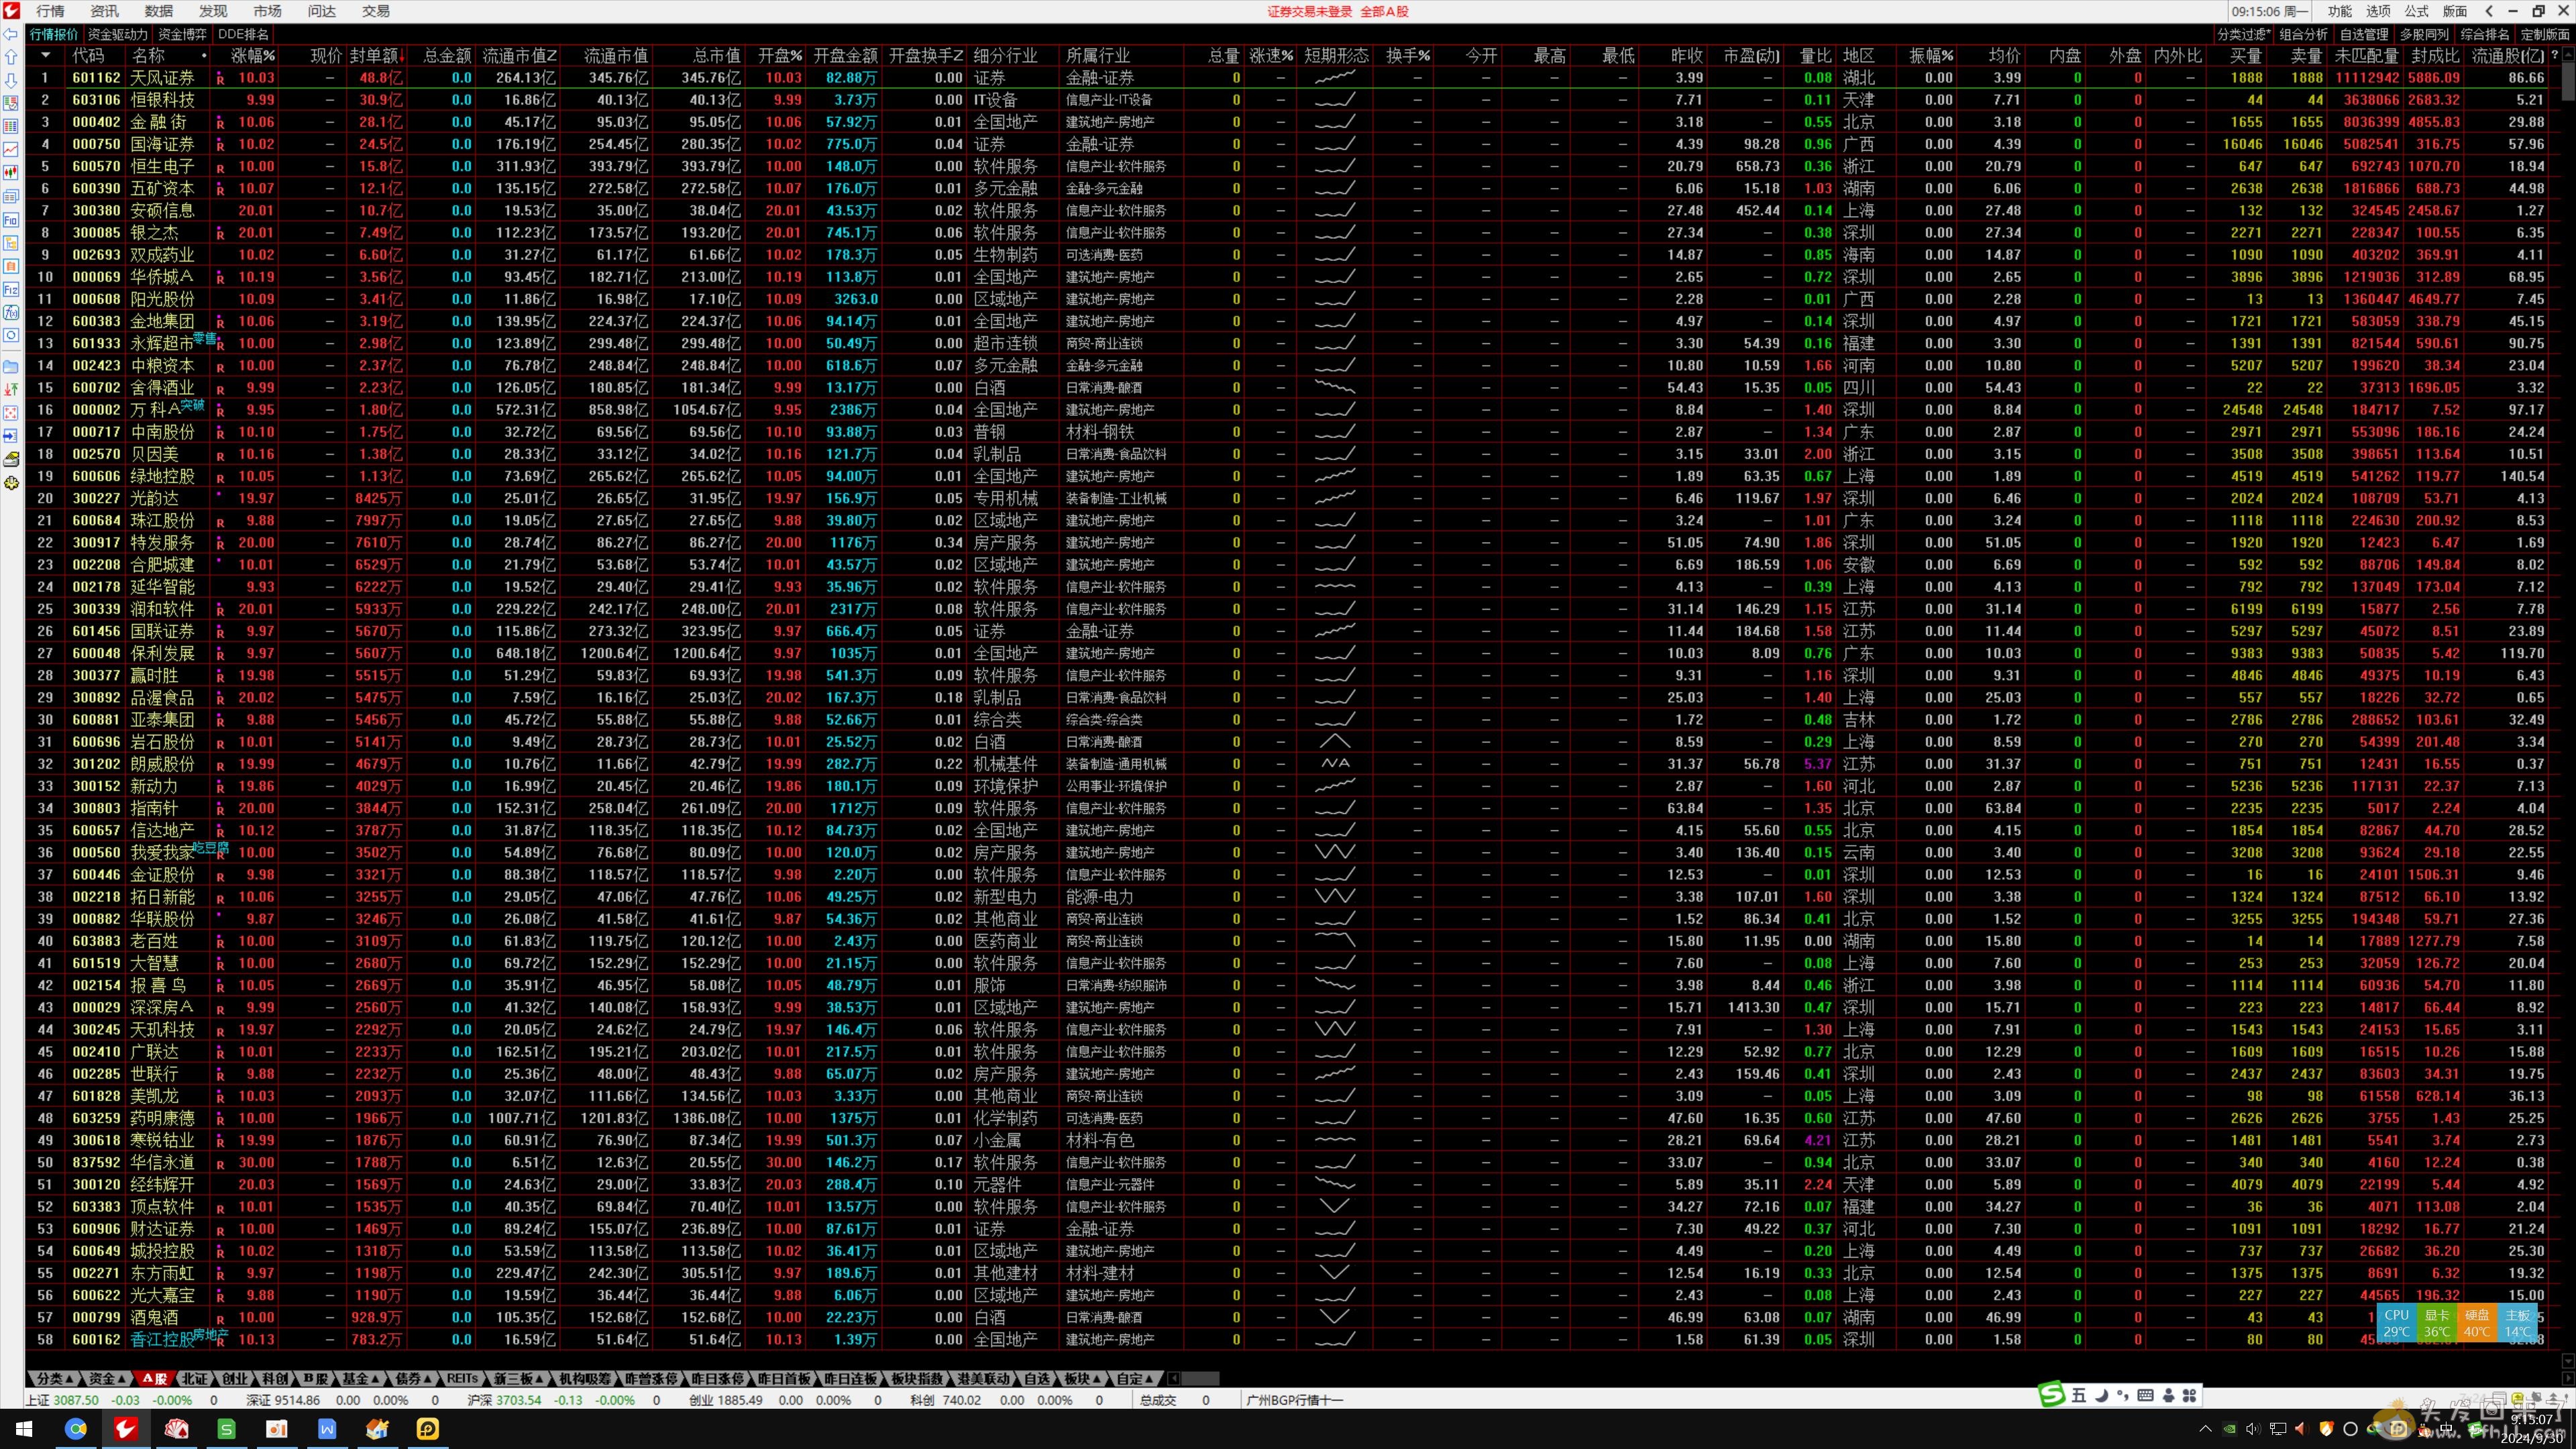Expand the 自定 tab menu at bottom

coord(1135,1378)
